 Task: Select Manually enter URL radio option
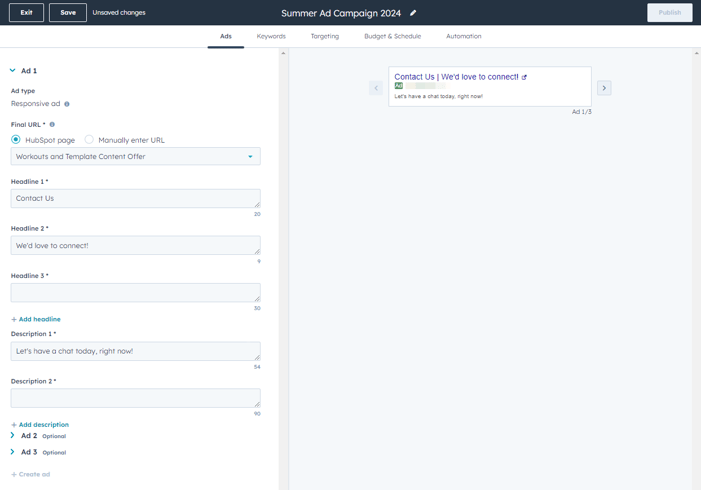tap(89, 140)
